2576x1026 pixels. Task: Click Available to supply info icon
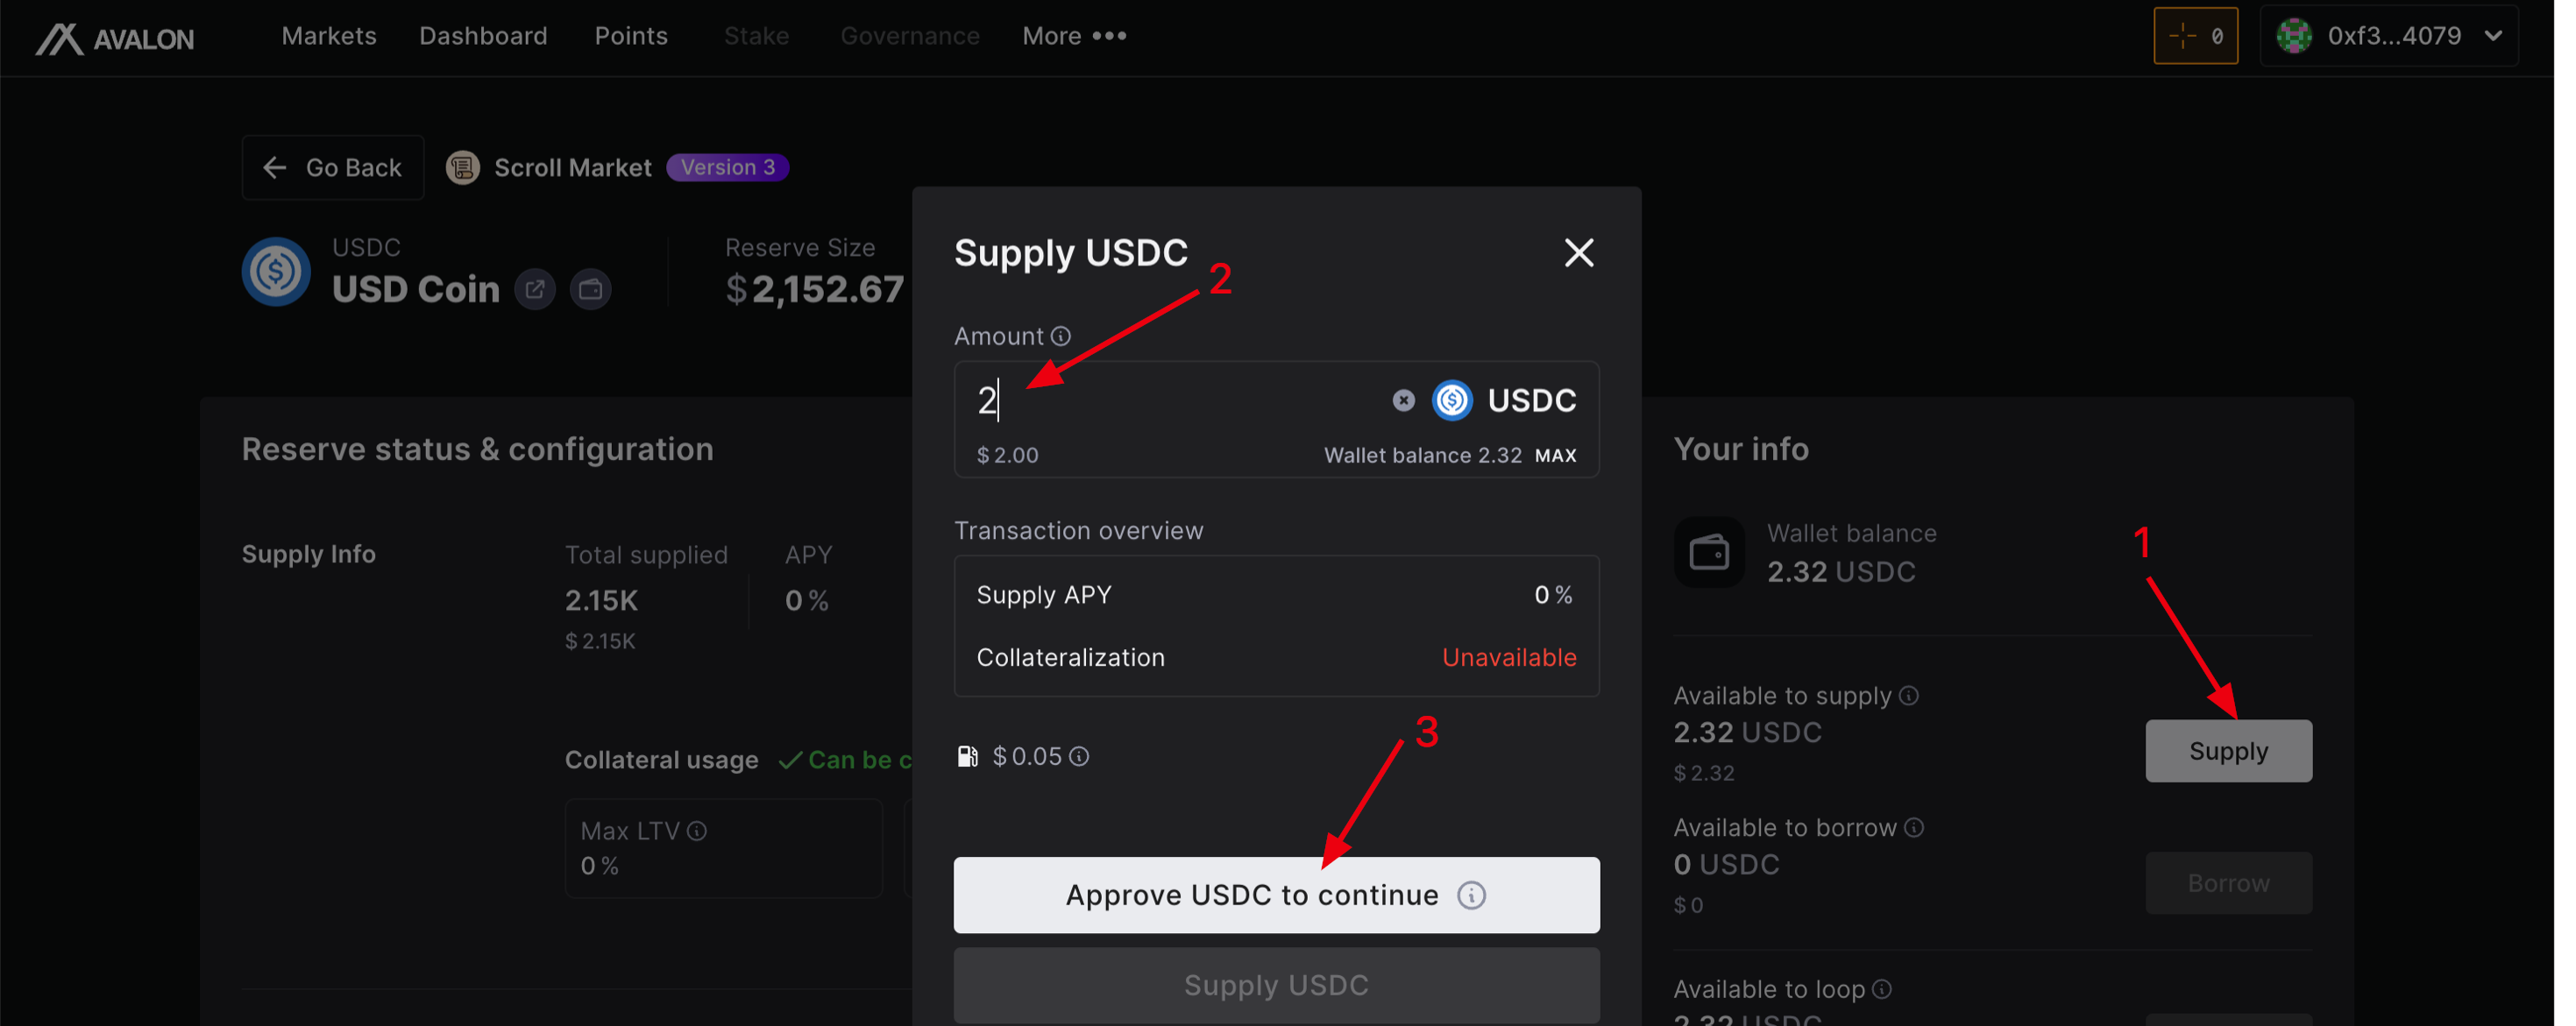[1908, 696]
